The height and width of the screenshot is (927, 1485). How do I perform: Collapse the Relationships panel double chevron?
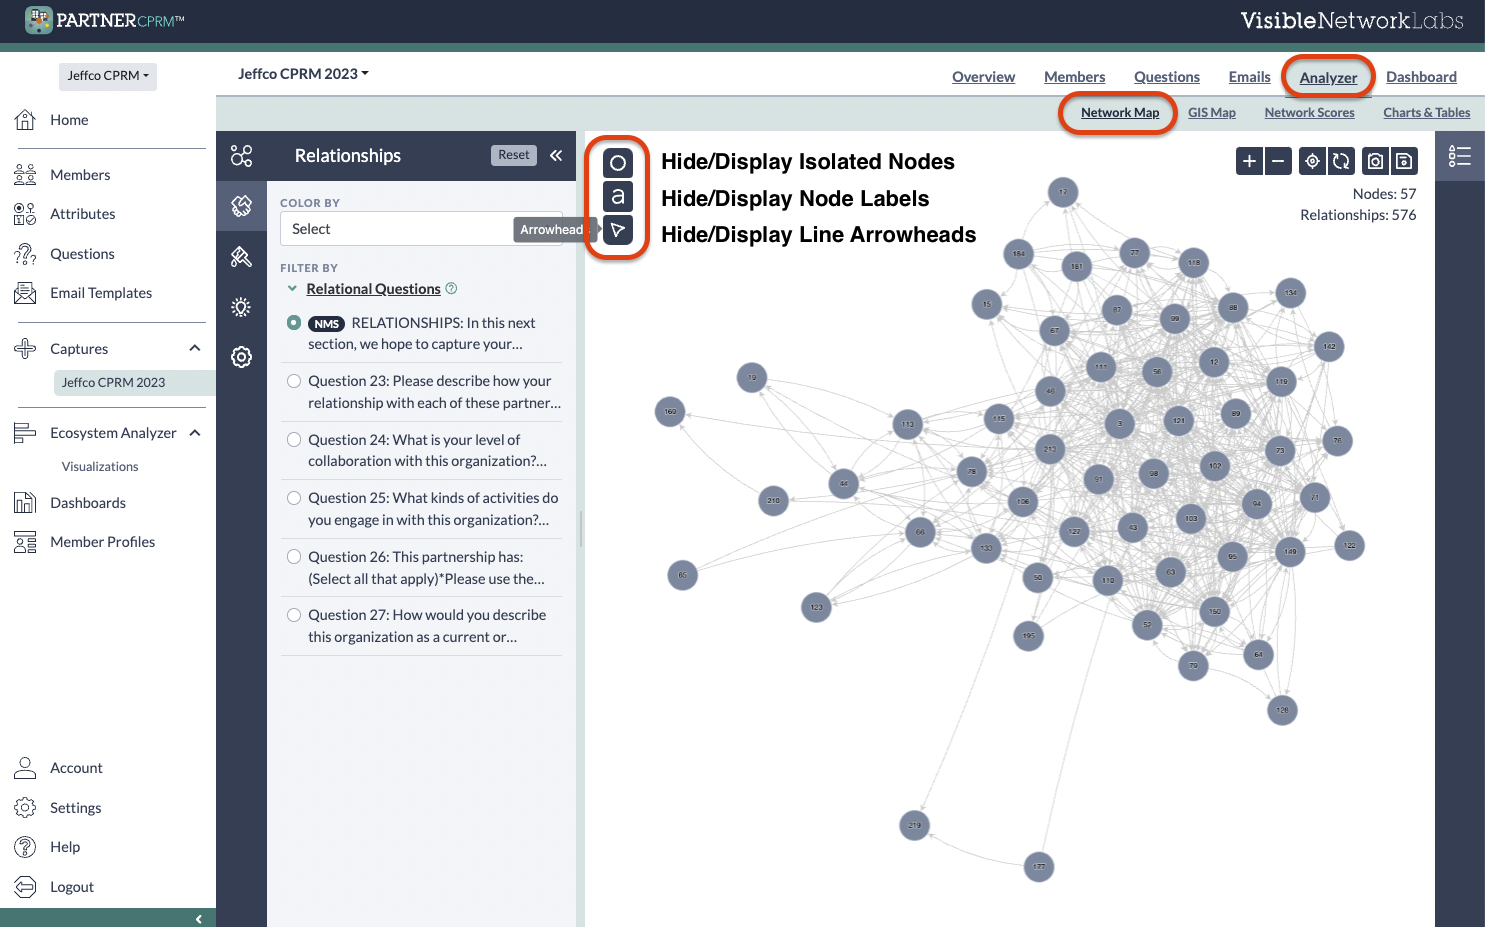pyautogui.click(x=556, y=155)
